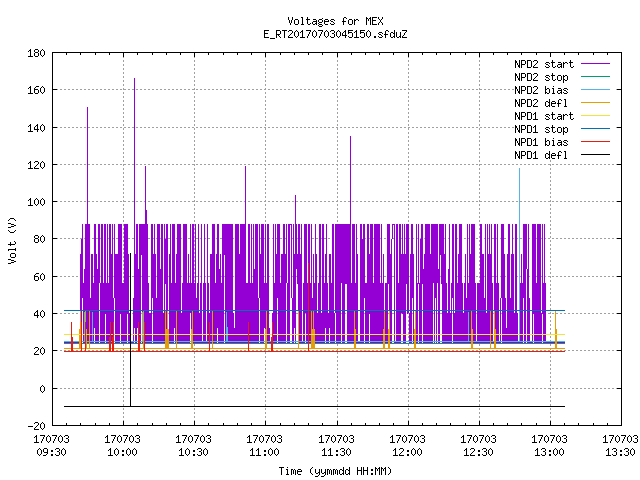
Task: Click the green NPD2 stop legend line
Action: pyautogui.click(x=595, y=77)
